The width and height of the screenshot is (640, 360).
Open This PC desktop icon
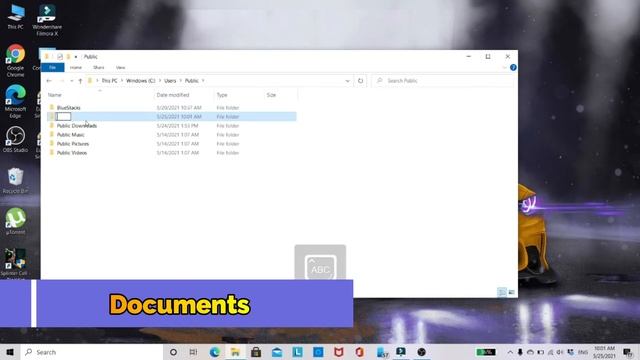pos(16,17)
